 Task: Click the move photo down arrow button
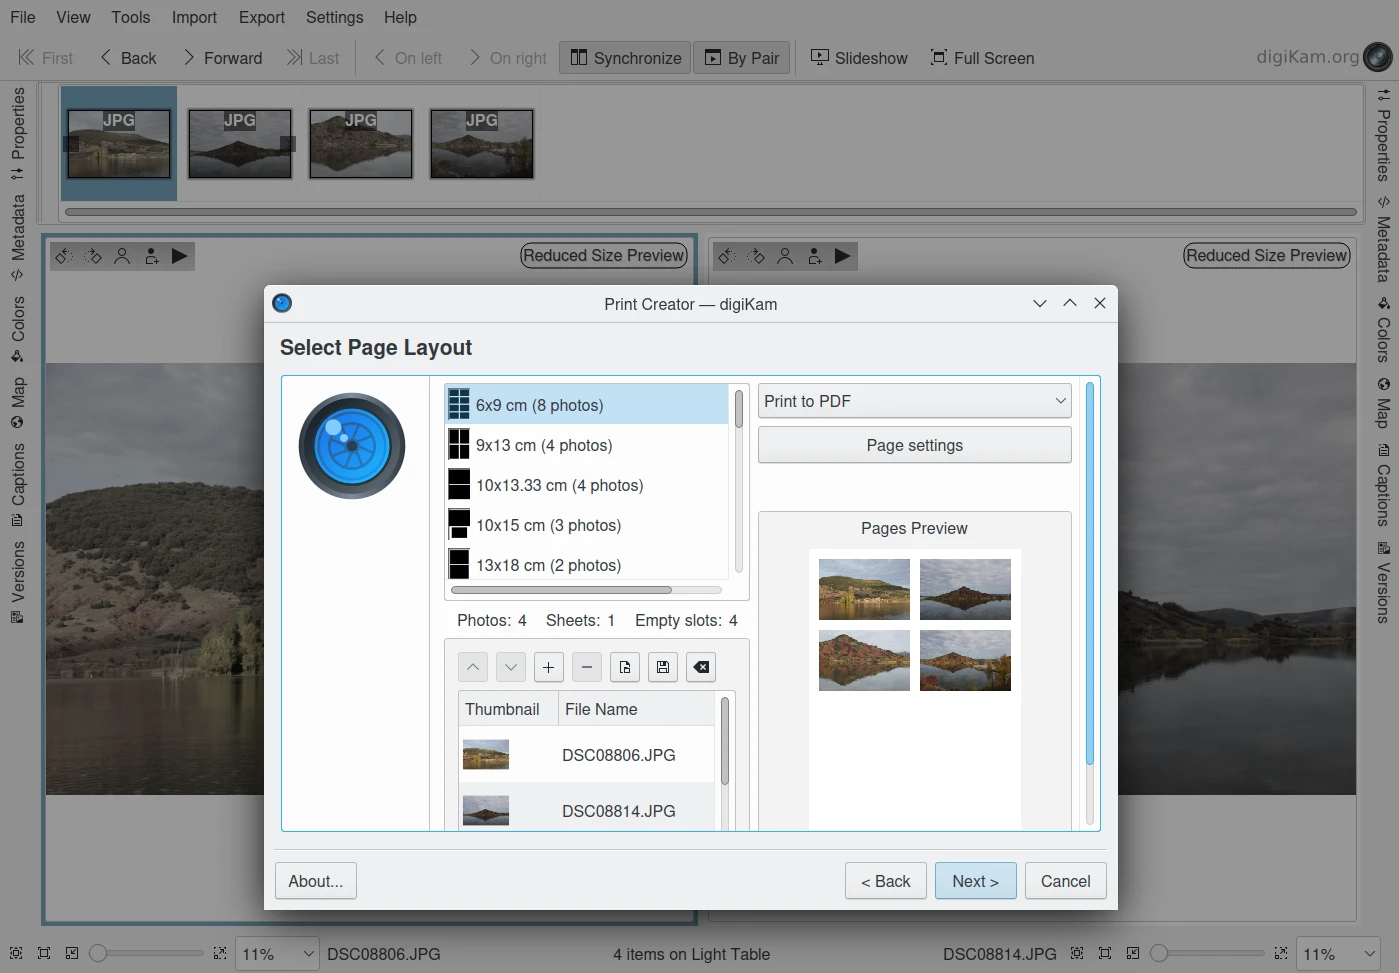tap(511, 667)
